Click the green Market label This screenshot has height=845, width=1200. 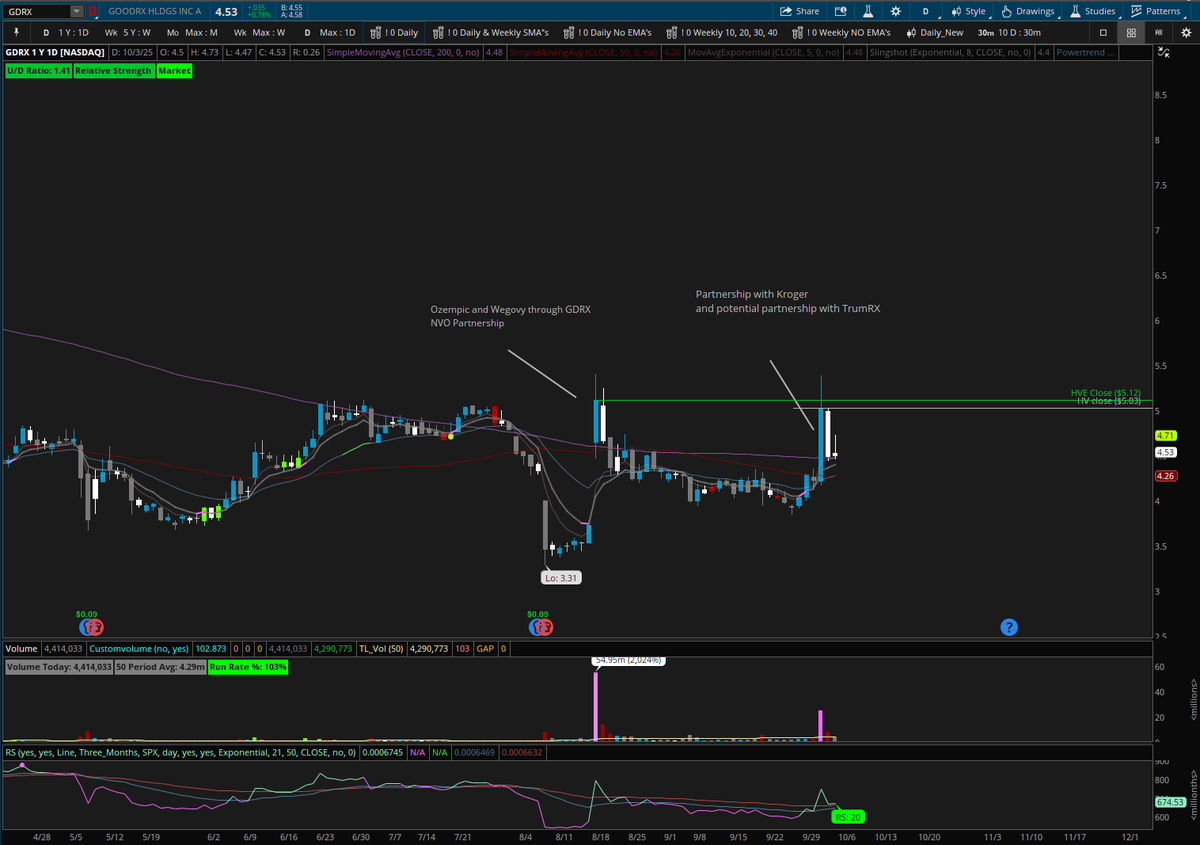pos(173,71)
